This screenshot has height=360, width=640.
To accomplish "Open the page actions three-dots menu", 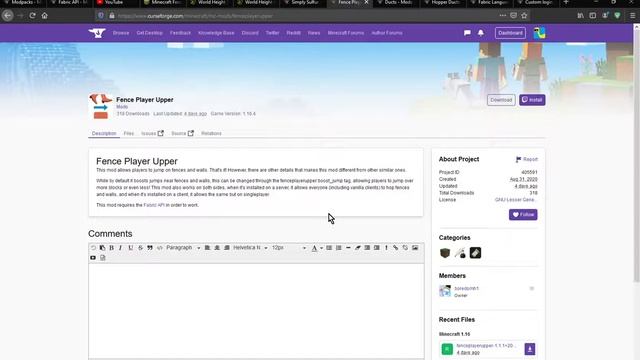I will click(502, 16).
